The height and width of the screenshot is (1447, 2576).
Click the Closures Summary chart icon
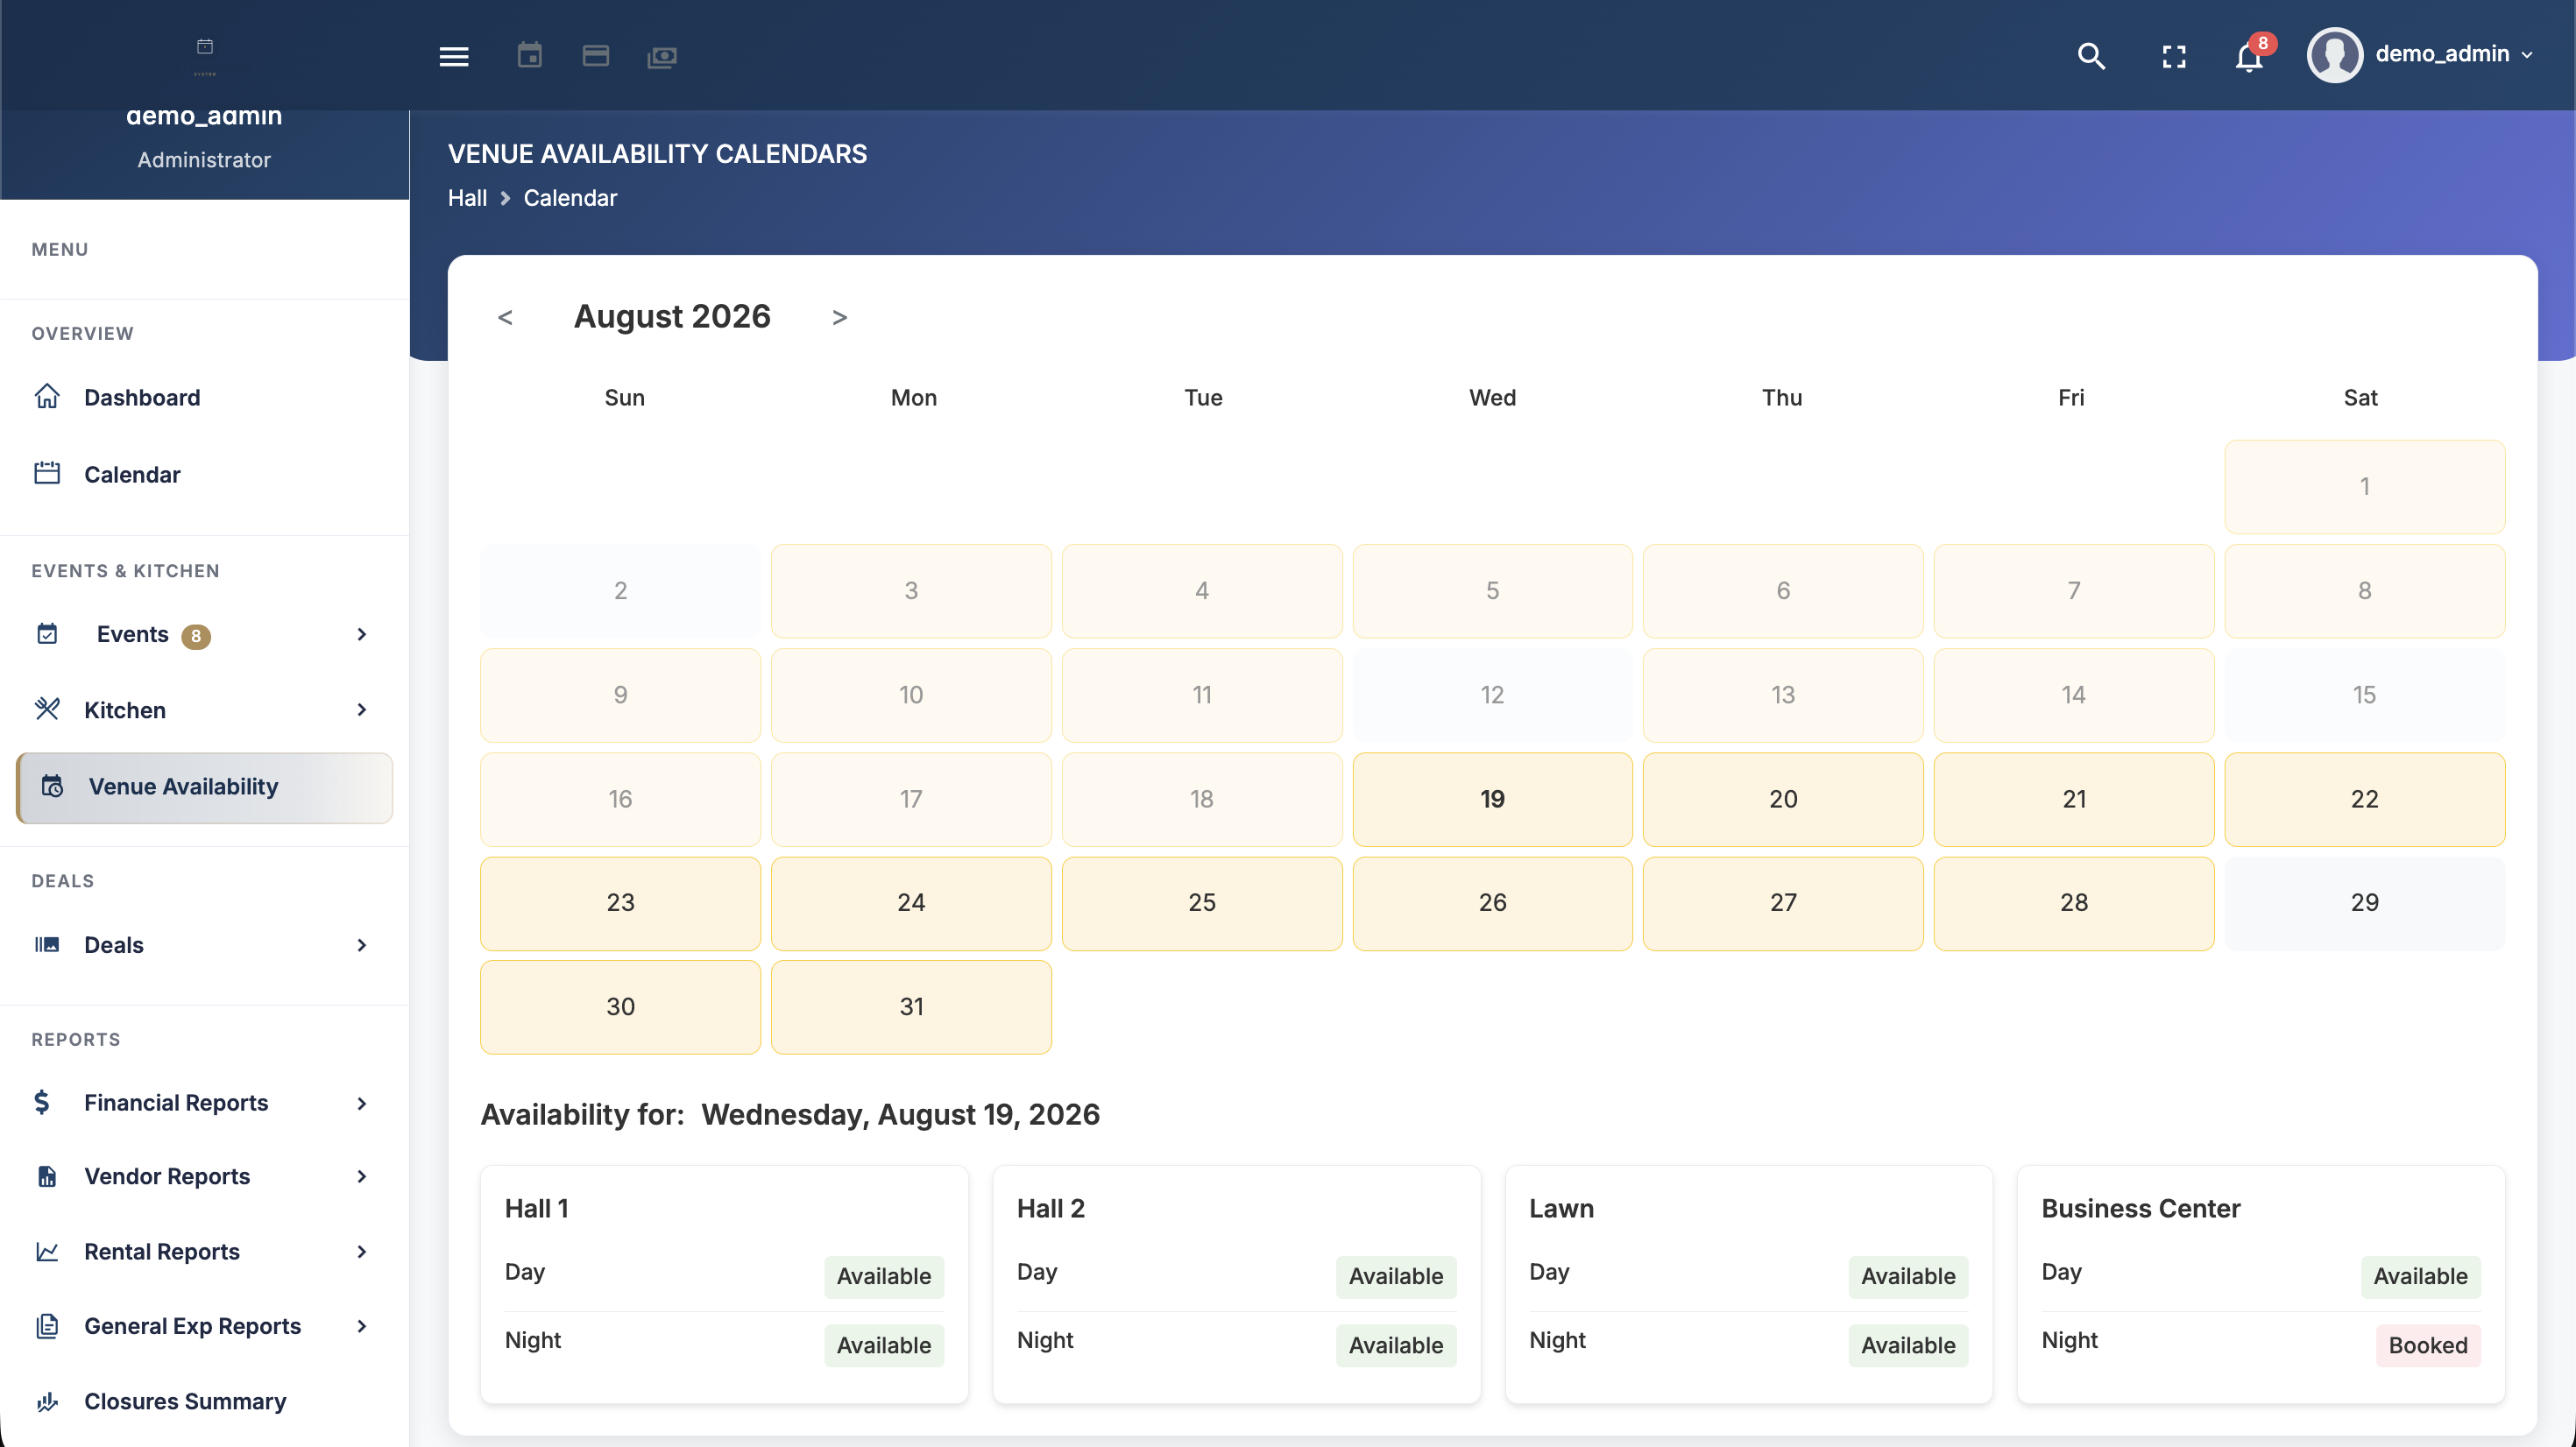point(47,1401)
